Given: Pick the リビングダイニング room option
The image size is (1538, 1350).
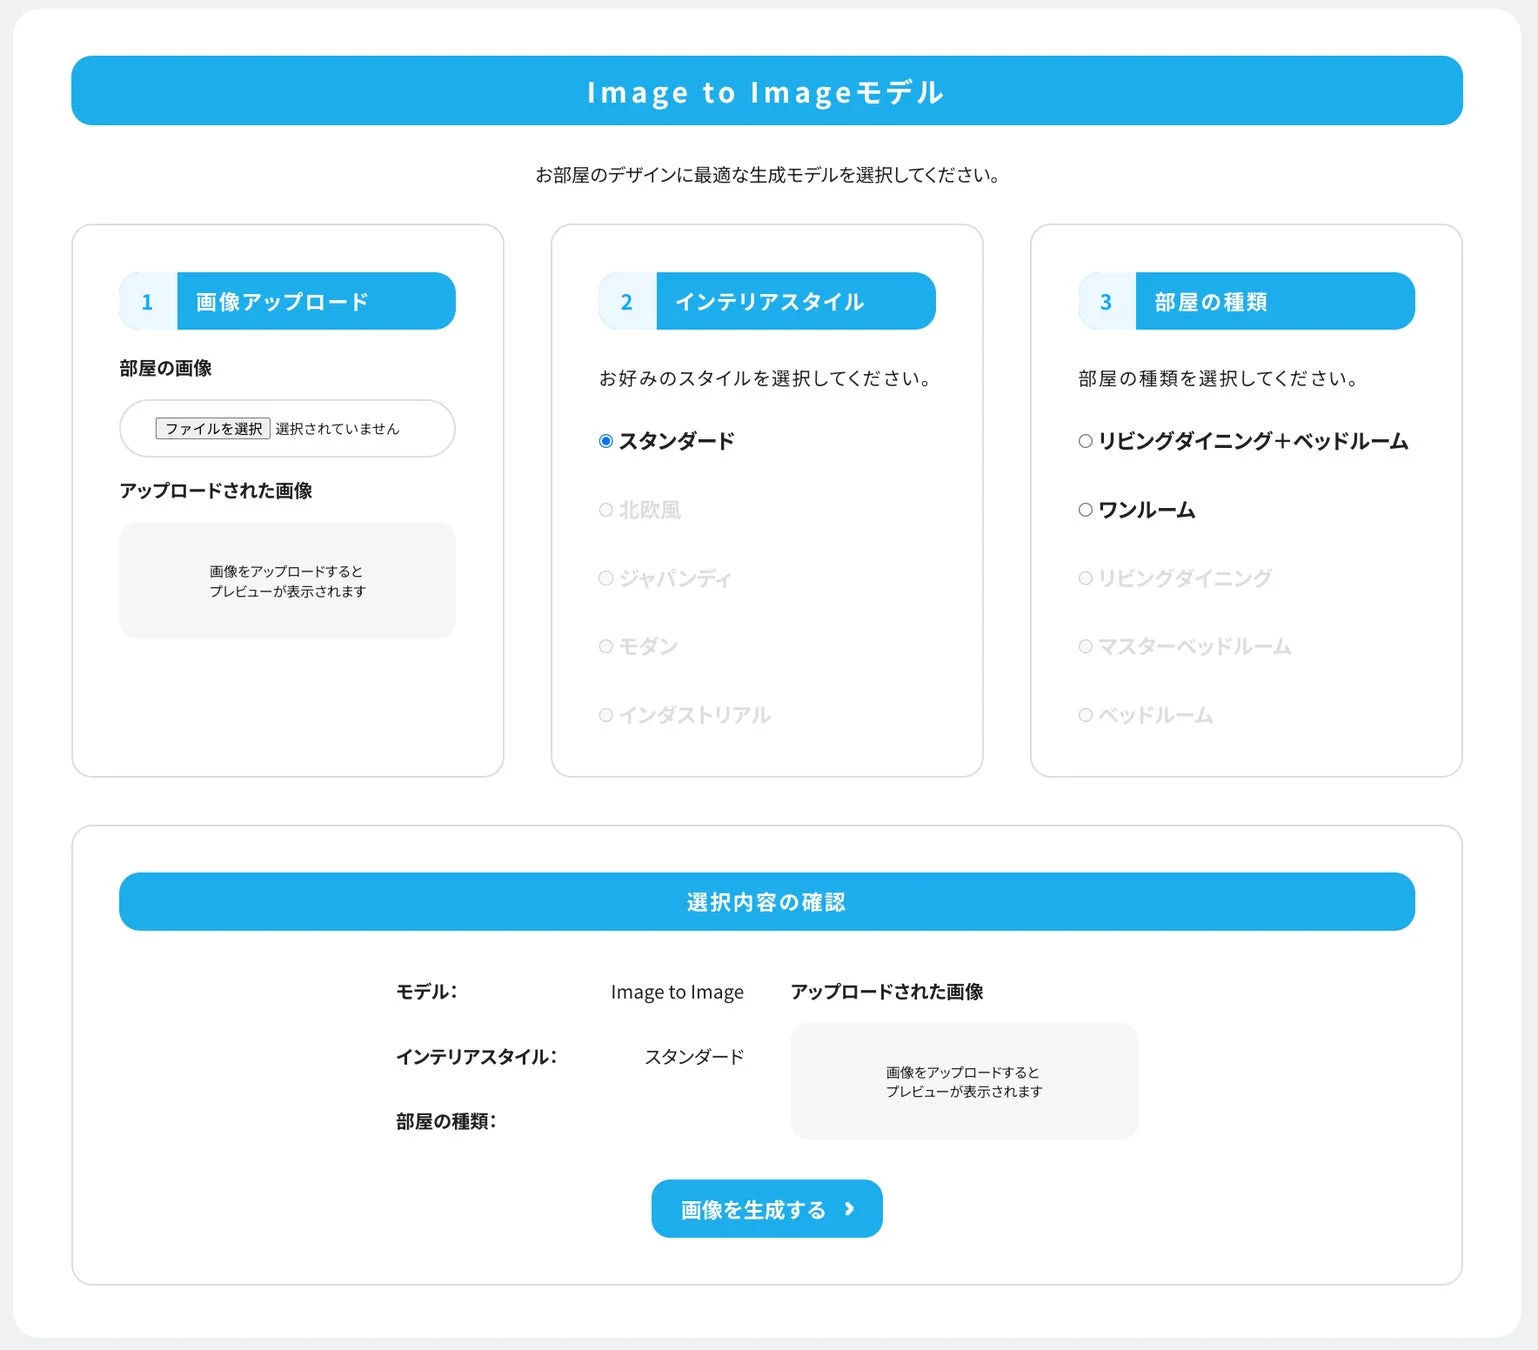Looking at the screenshot, I should click(x=1085, y=578).
